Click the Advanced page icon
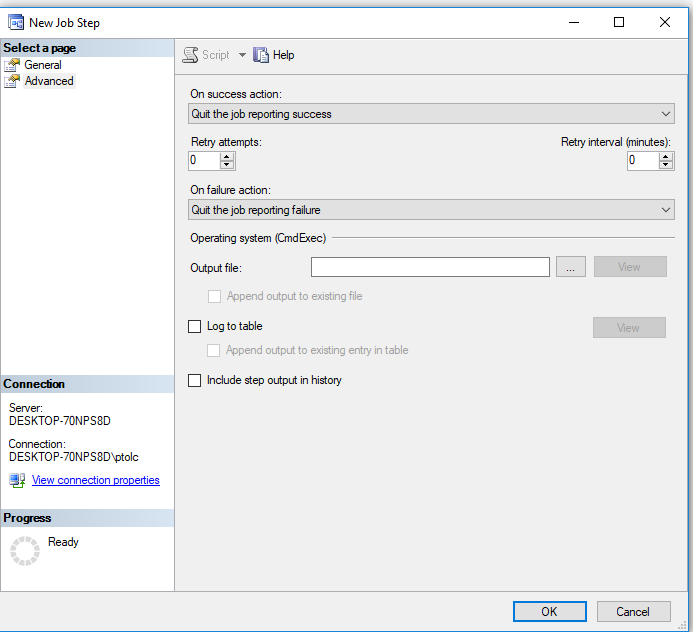693x632 pixels. pos(12,81)
